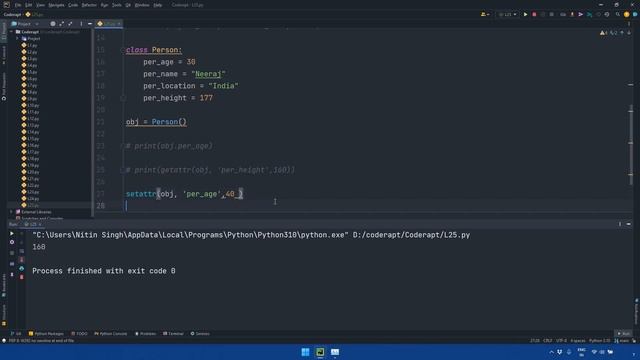
Task: Click the warnings indicator in editor corner
Action: [604, 33]
